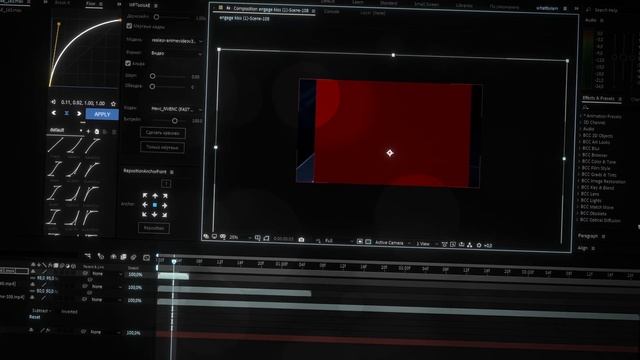
Task: Open the codec dropdown showing NVENC
Action: pos(176,109)
